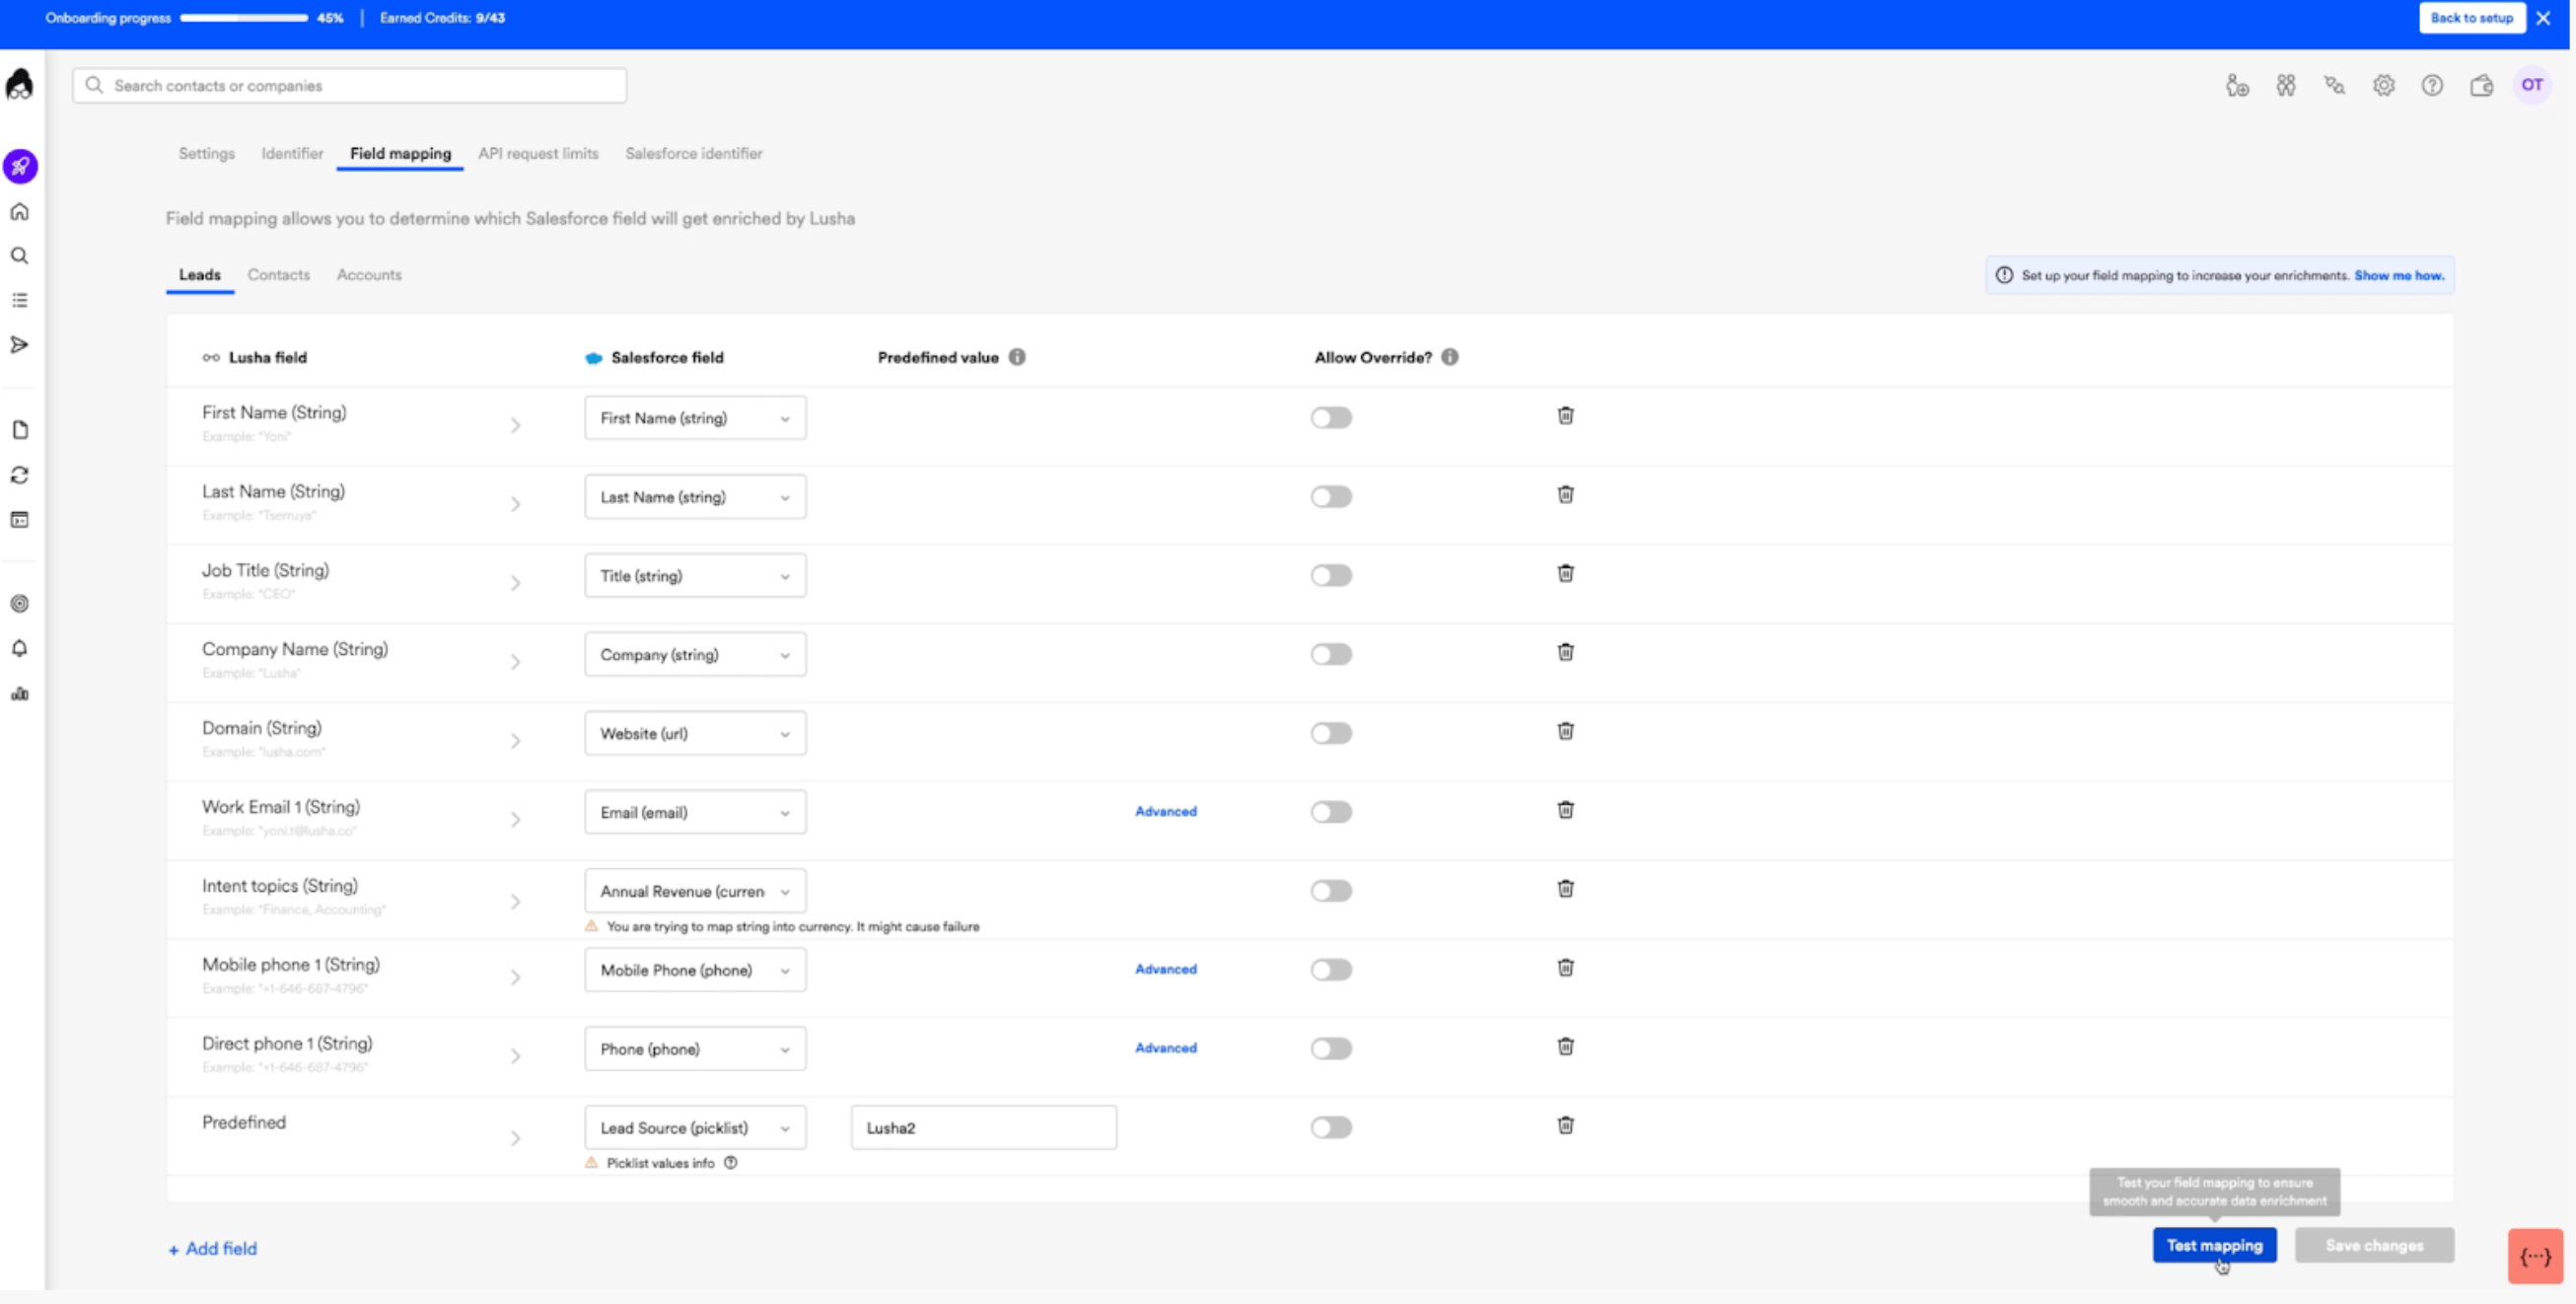Enable override for Work Email 1
2576x1304 pixels.
[1331, 812]
